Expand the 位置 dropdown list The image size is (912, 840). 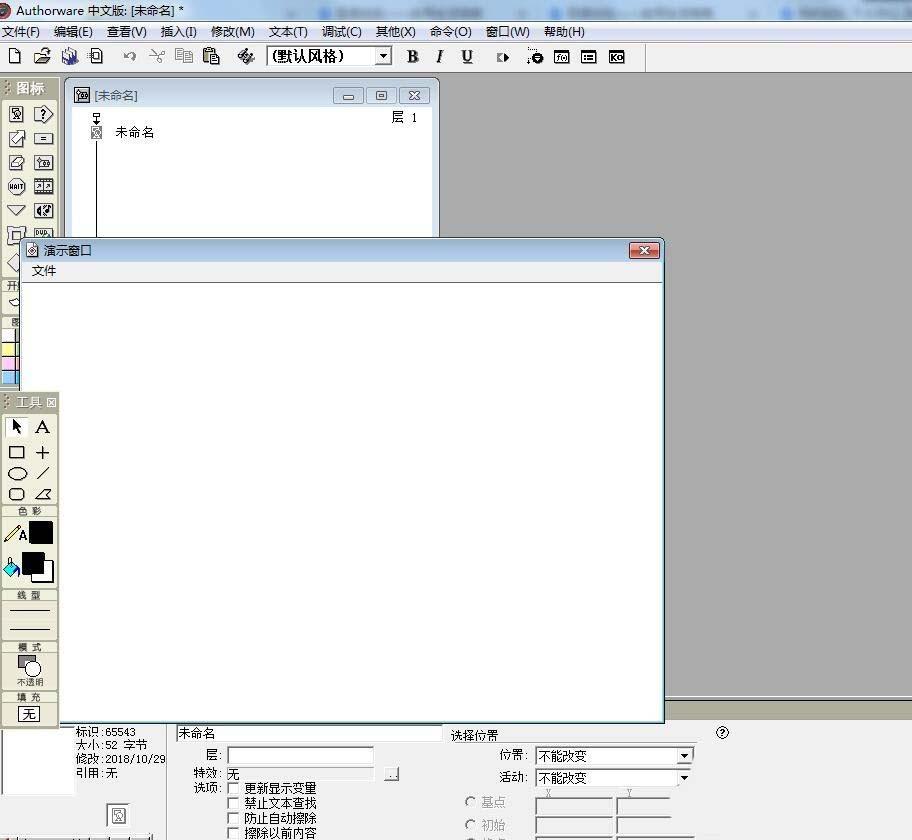point(684,756)
